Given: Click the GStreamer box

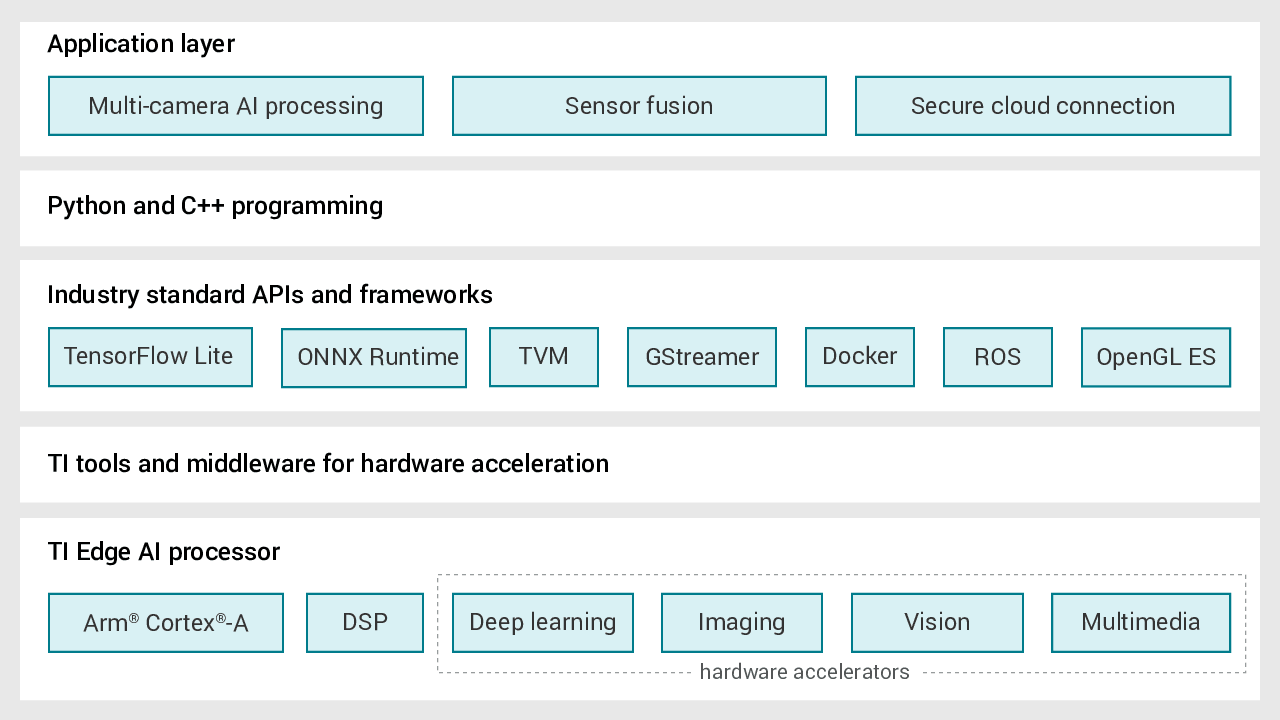Looking at the screenshot, I should (702, 357).
